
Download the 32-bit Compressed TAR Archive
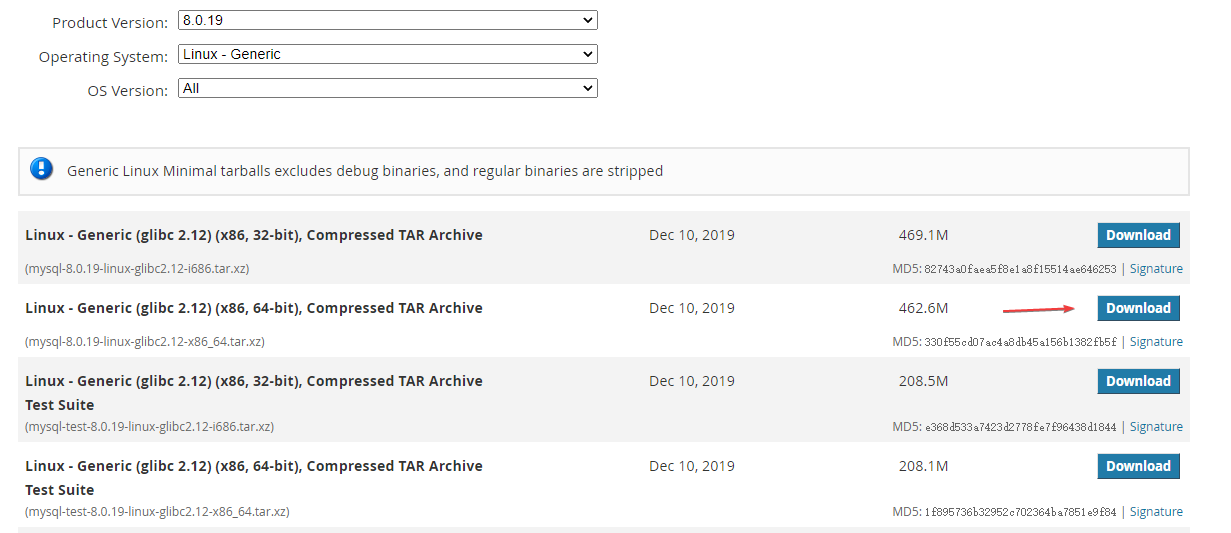tap(1138, 235)
